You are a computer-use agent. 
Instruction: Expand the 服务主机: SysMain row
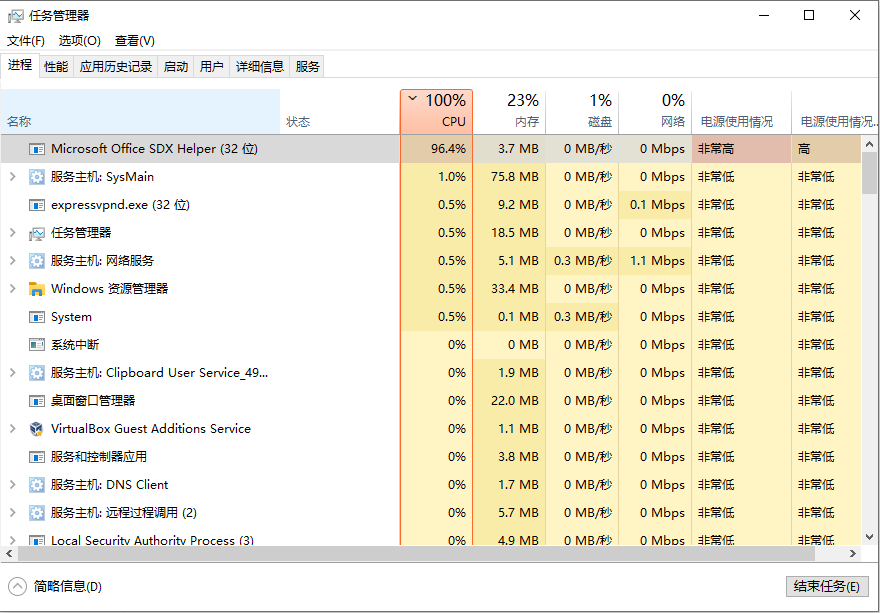tap(12, 177)
